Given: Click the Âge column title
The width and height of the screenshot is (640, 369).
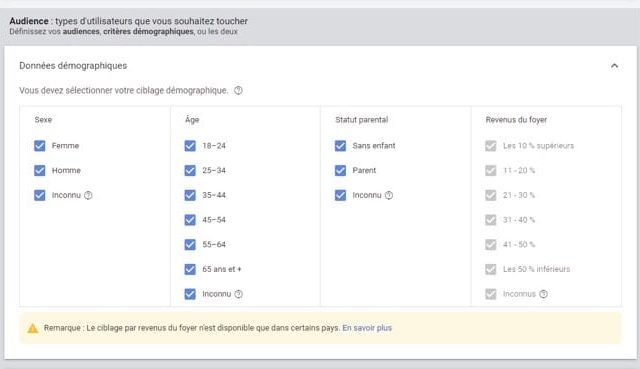Looking at the screenshot, I should 192,120.
